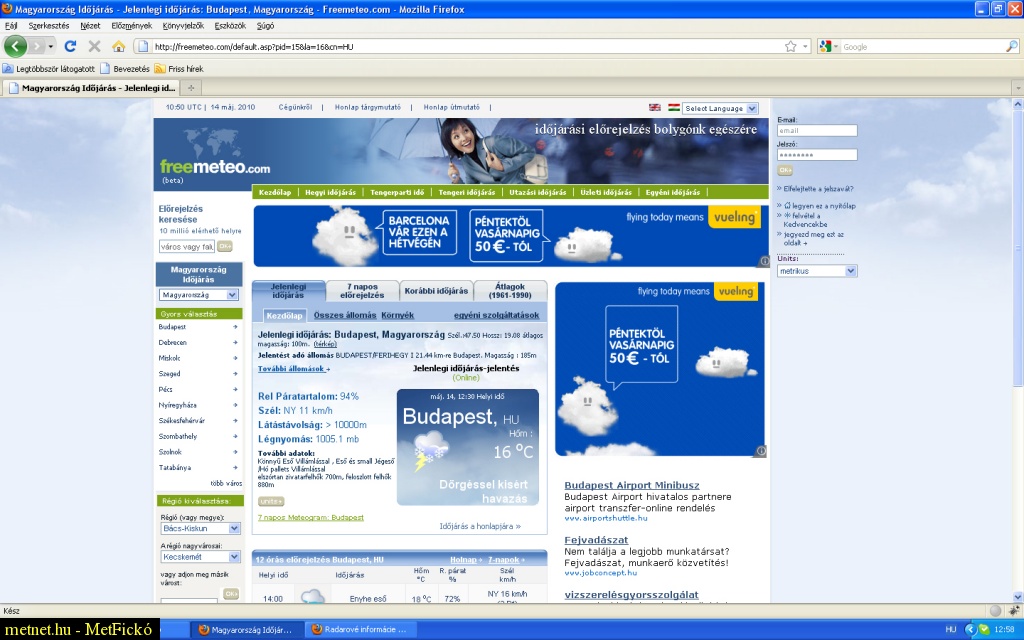Reload the page with the refresh icon

[x=70, y=46]
